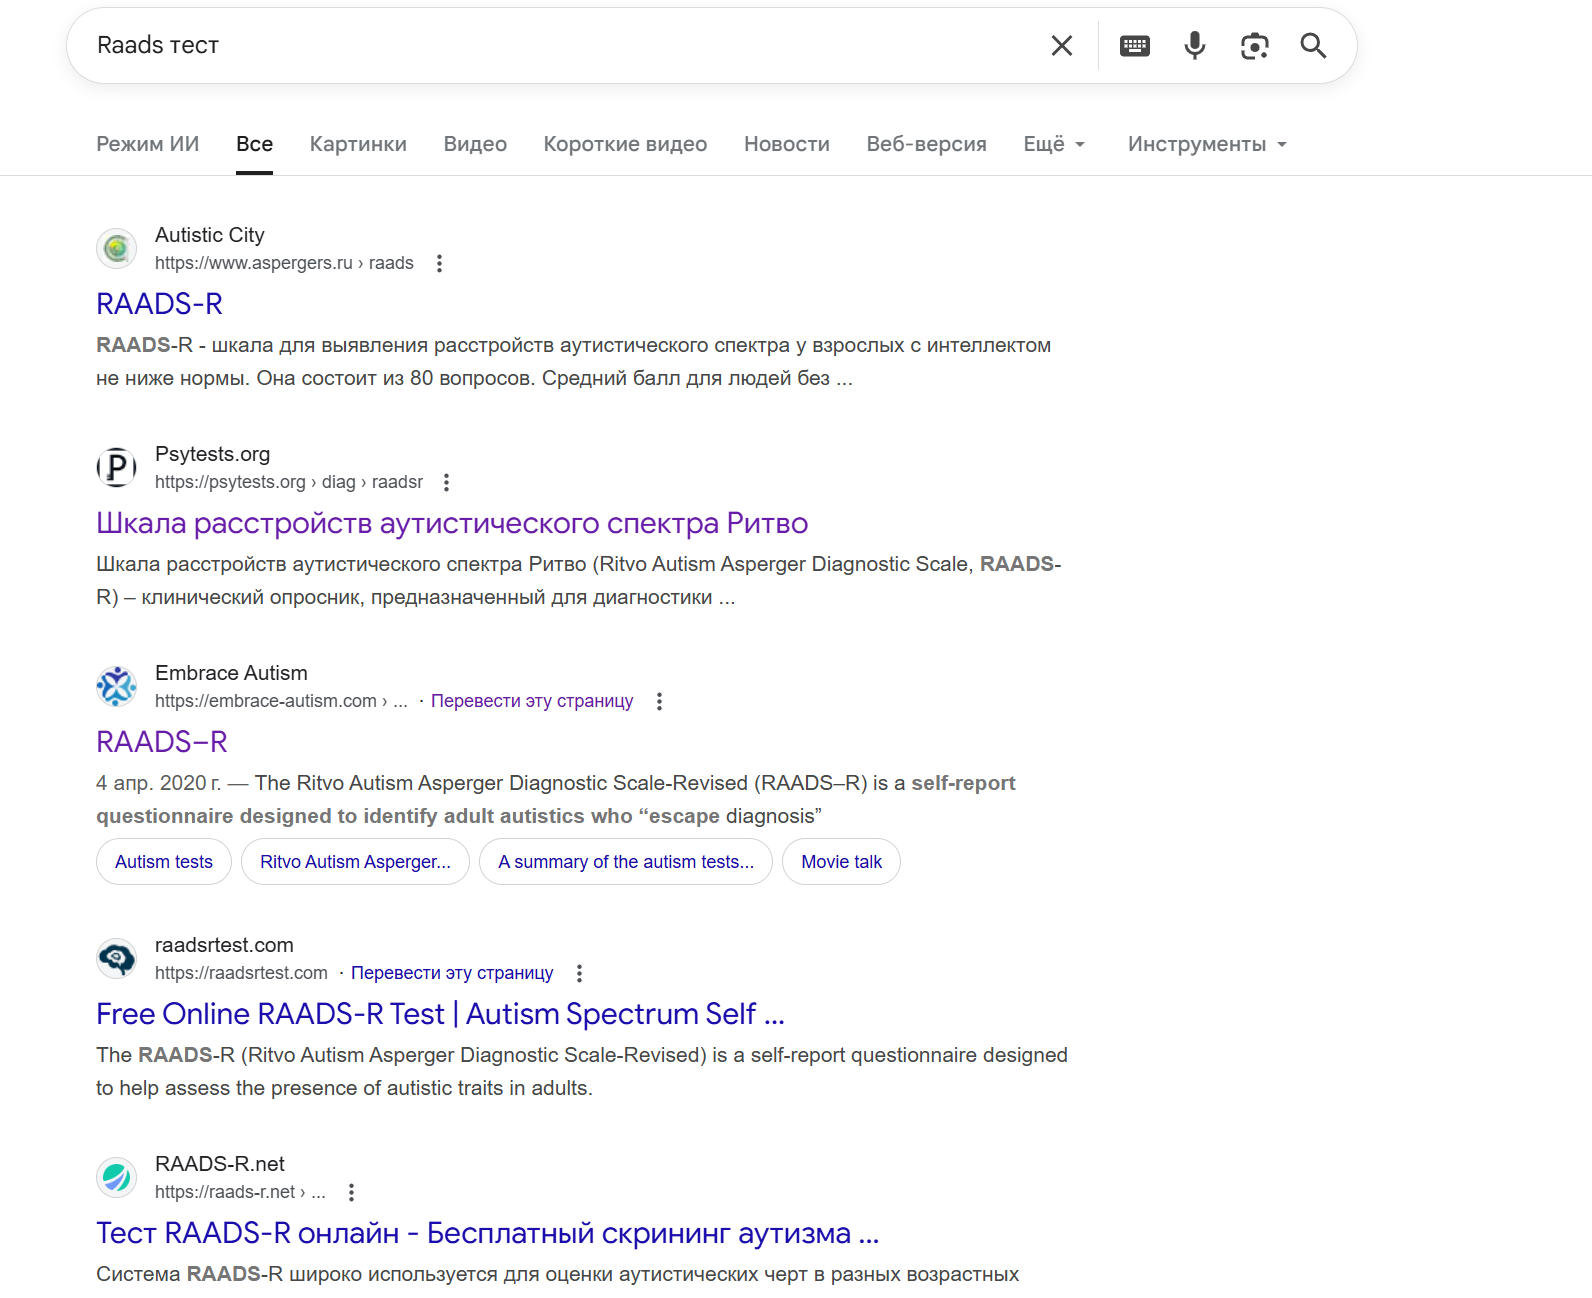Select the Все tab
Viewport: 1592px width, 1298px height.
click(254, 144)
